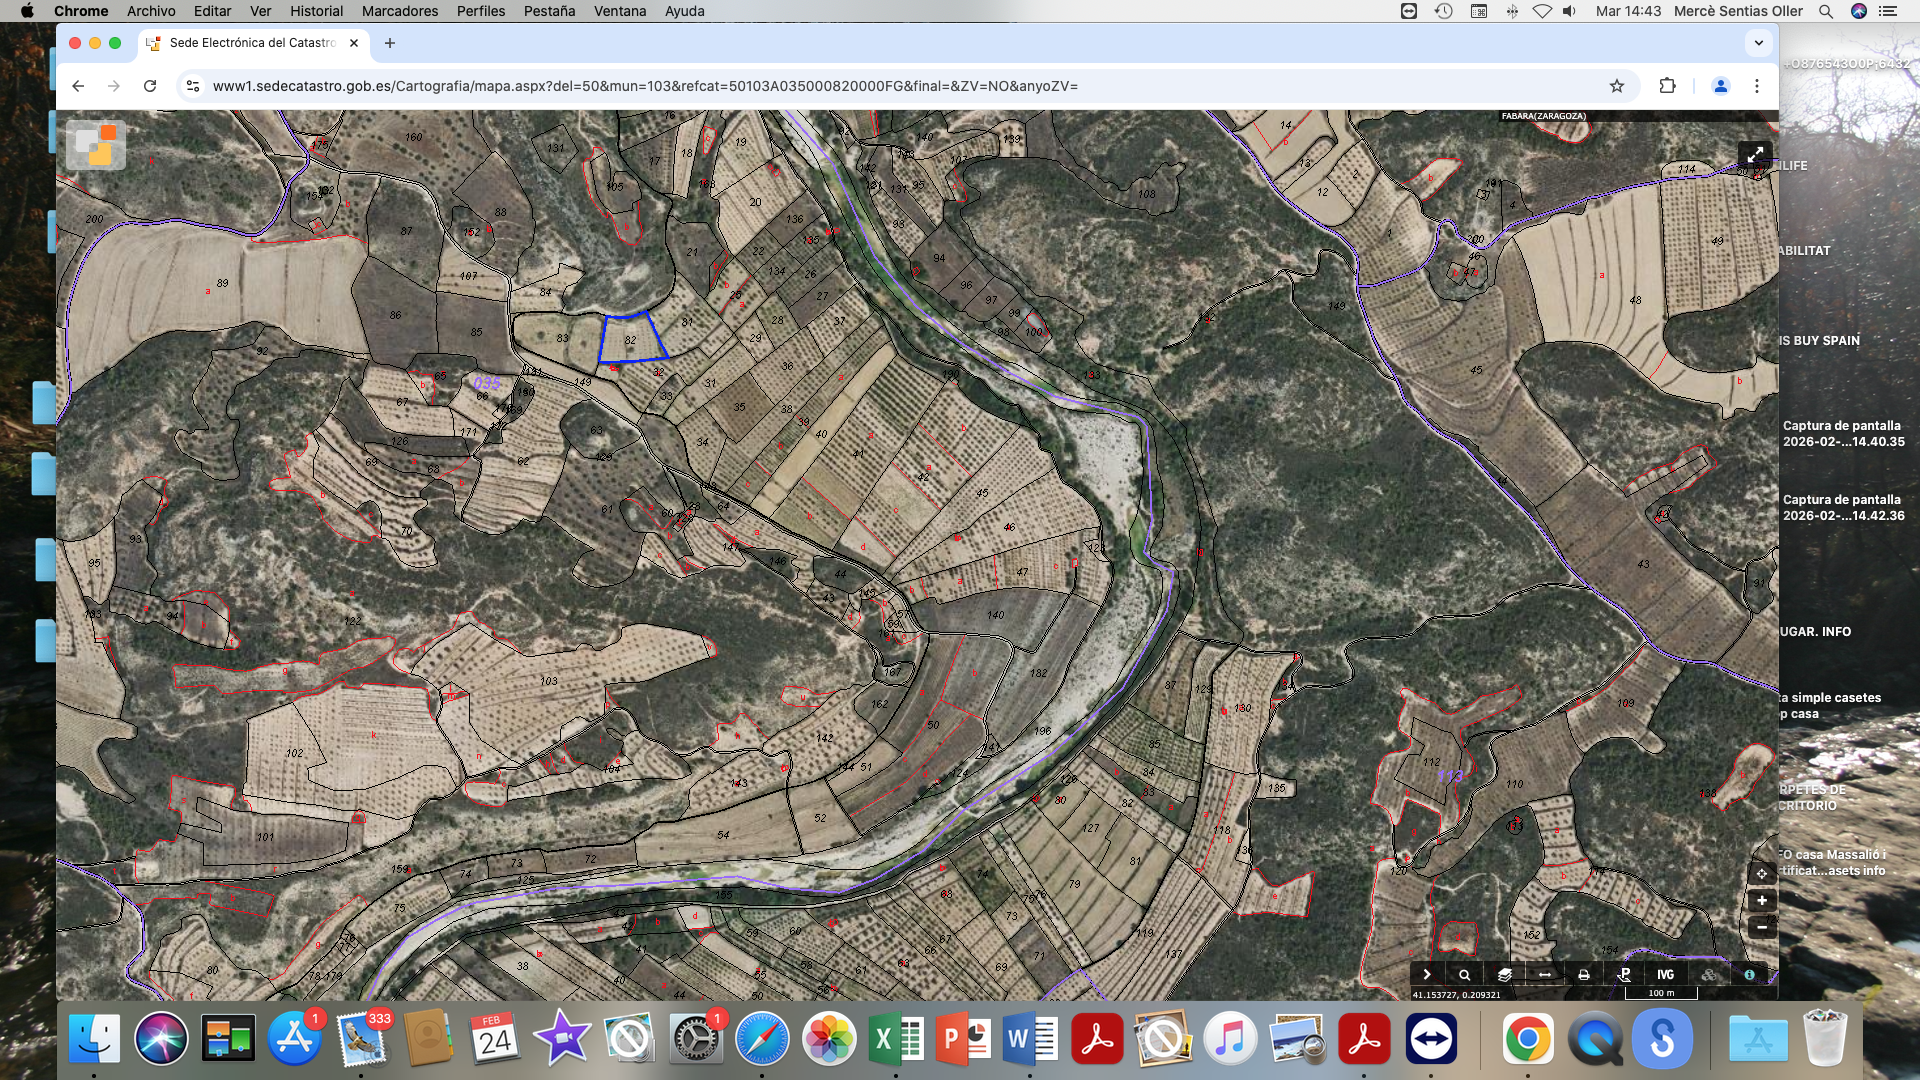Image resolution: width=1920 pixels, height=1080 pixels.
Task: Open the blue information icon
Action: tap(1749, 975)
